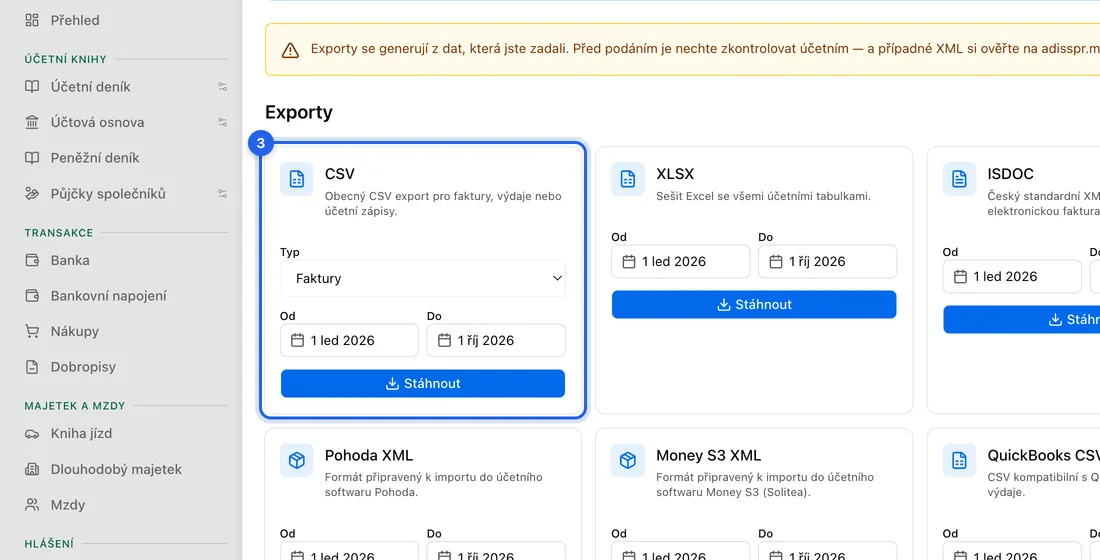
Task: Download the ISDOC export via Stáhnout
Action: tap(1021, 319)
